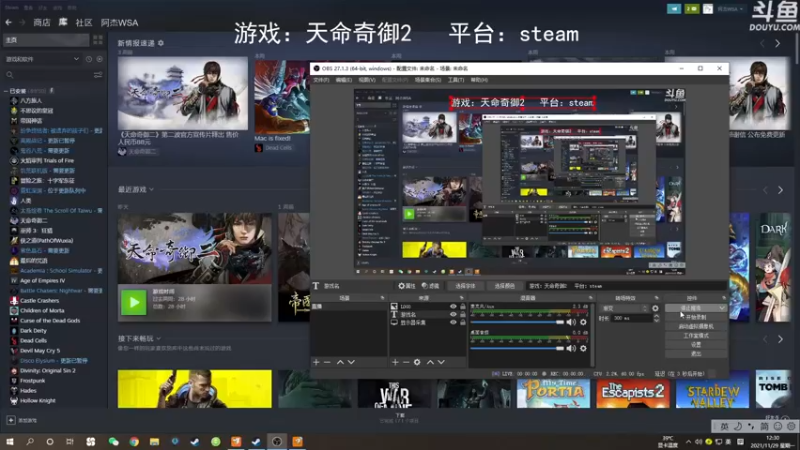Toggle visibility eye of 显示器采集 source

click(453, 322)
